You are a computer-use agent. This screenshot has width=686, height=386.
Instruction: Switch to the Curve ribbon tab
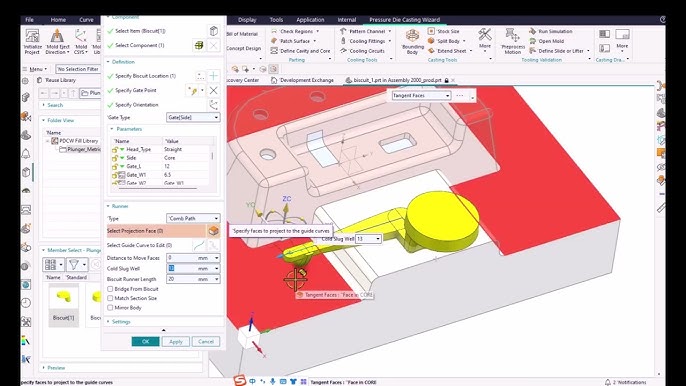click(x=86, y=20)
